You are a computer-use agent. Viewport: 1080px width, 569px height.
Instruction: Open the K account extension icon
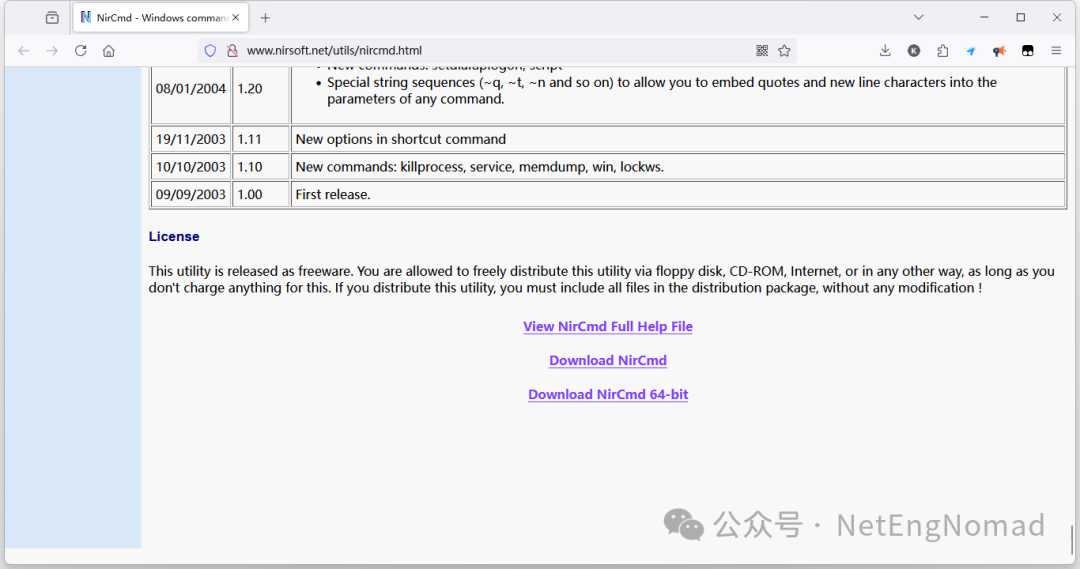tap(914, 50)
